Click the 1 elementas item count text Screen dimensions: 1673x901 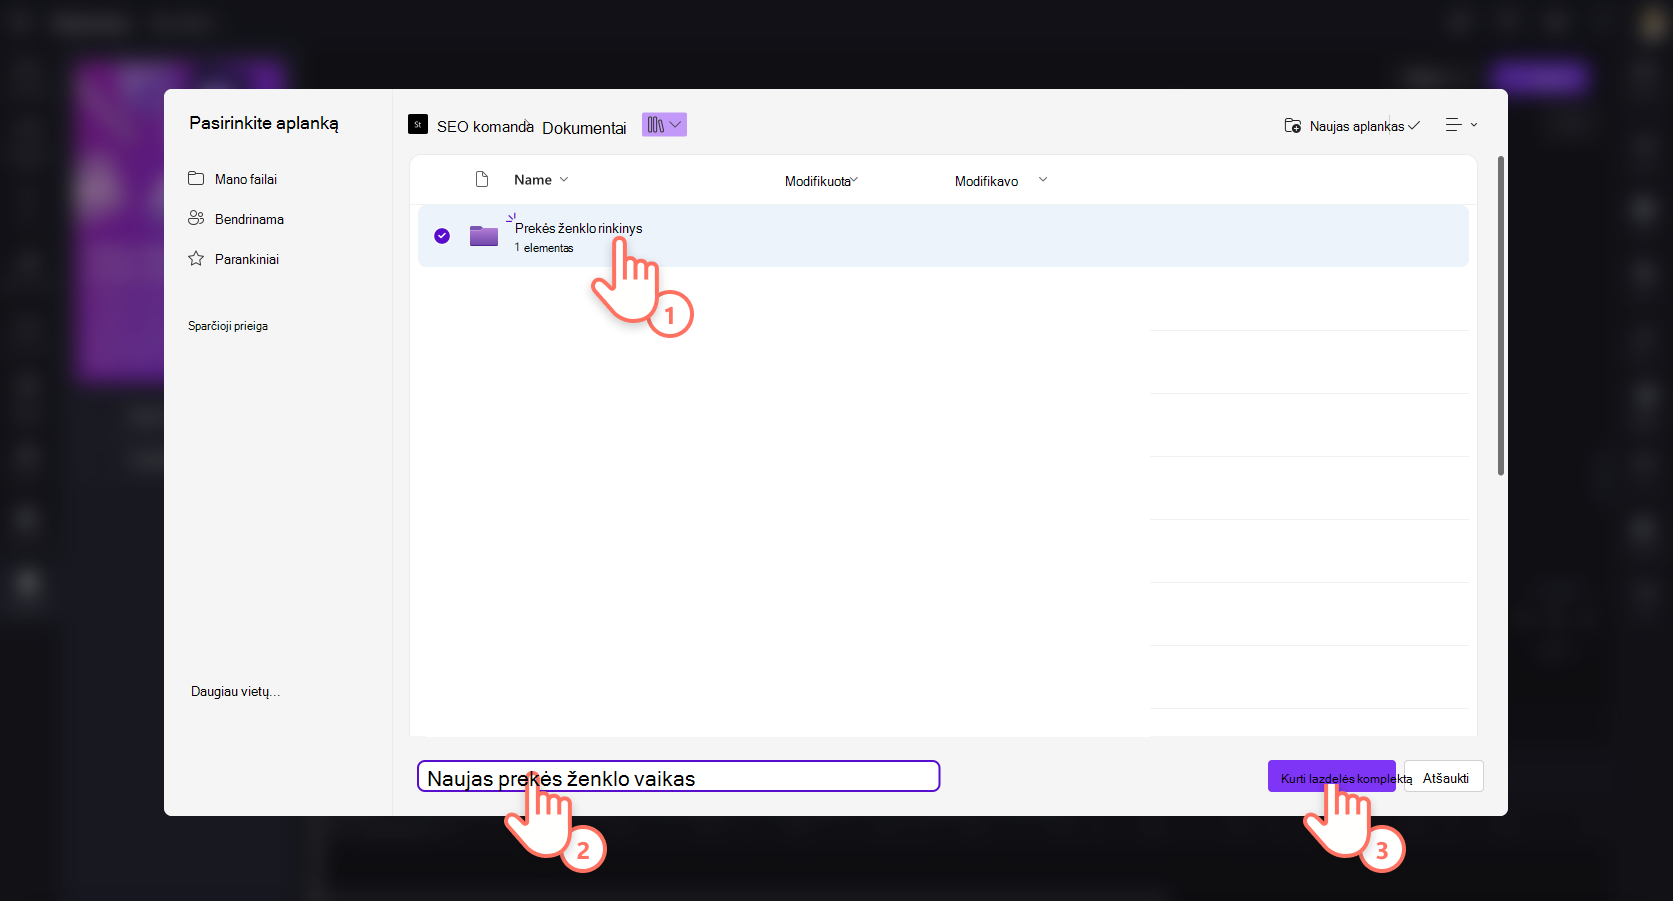coord(544,248)
